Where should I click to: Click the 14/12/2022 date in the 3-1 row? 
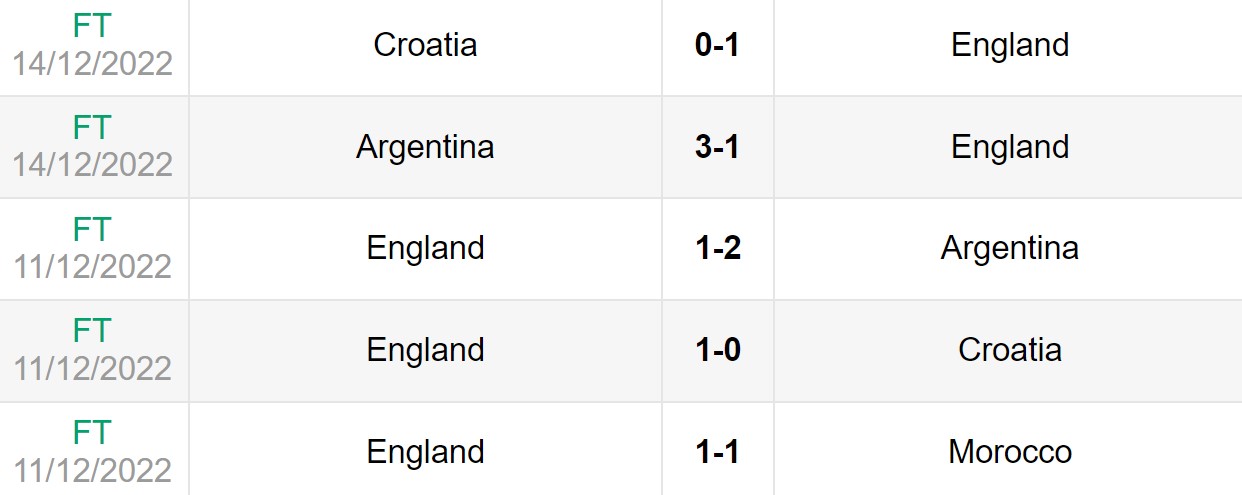click(x=93, y=164)
